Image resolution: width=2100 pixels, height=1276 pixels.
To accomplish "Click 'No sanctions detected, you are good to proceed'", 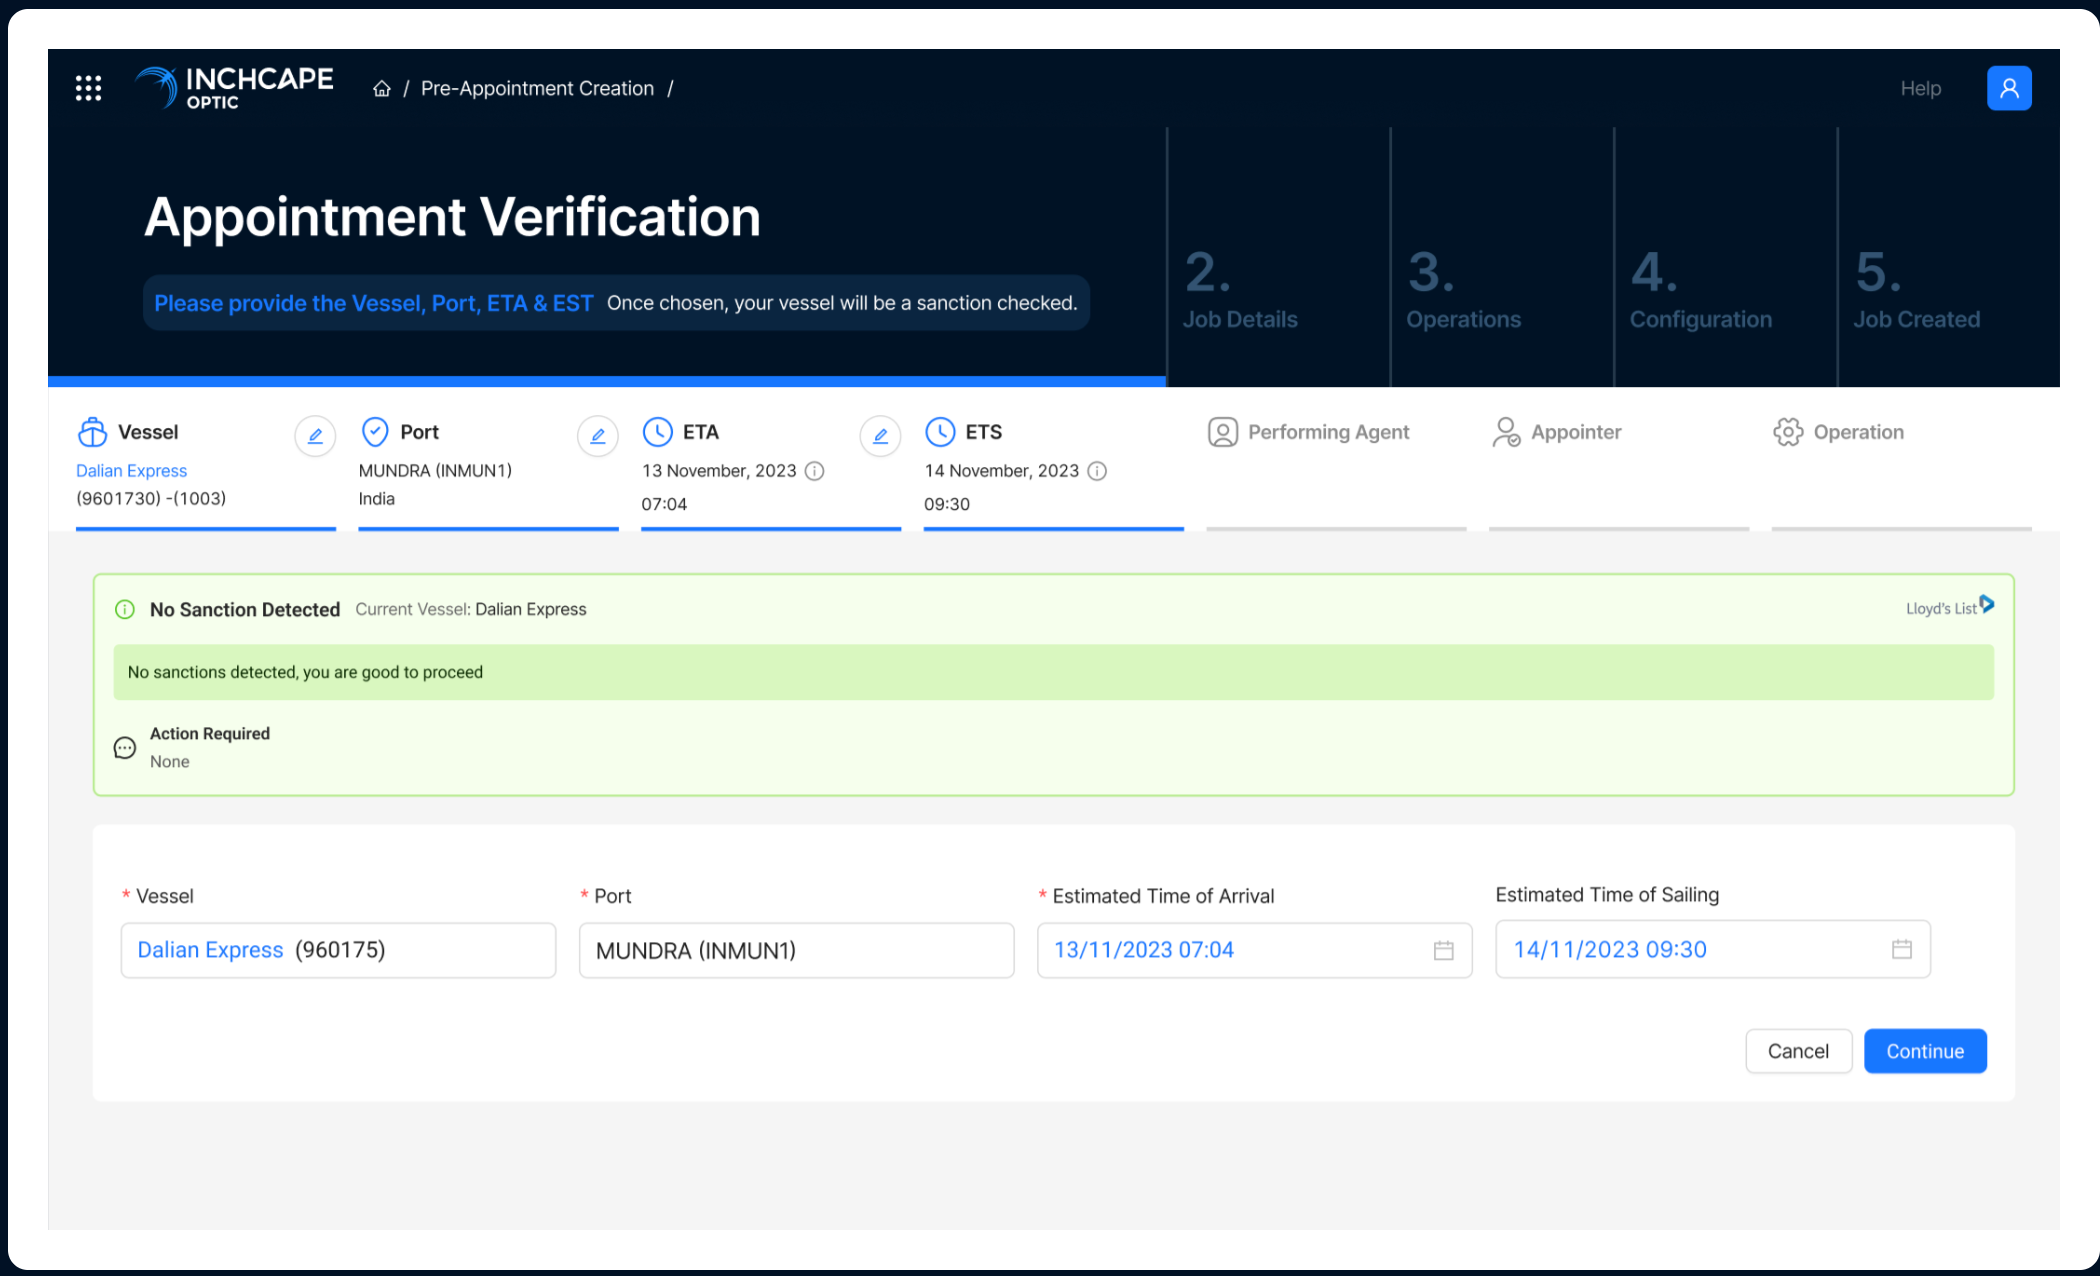I will point(305,672).
